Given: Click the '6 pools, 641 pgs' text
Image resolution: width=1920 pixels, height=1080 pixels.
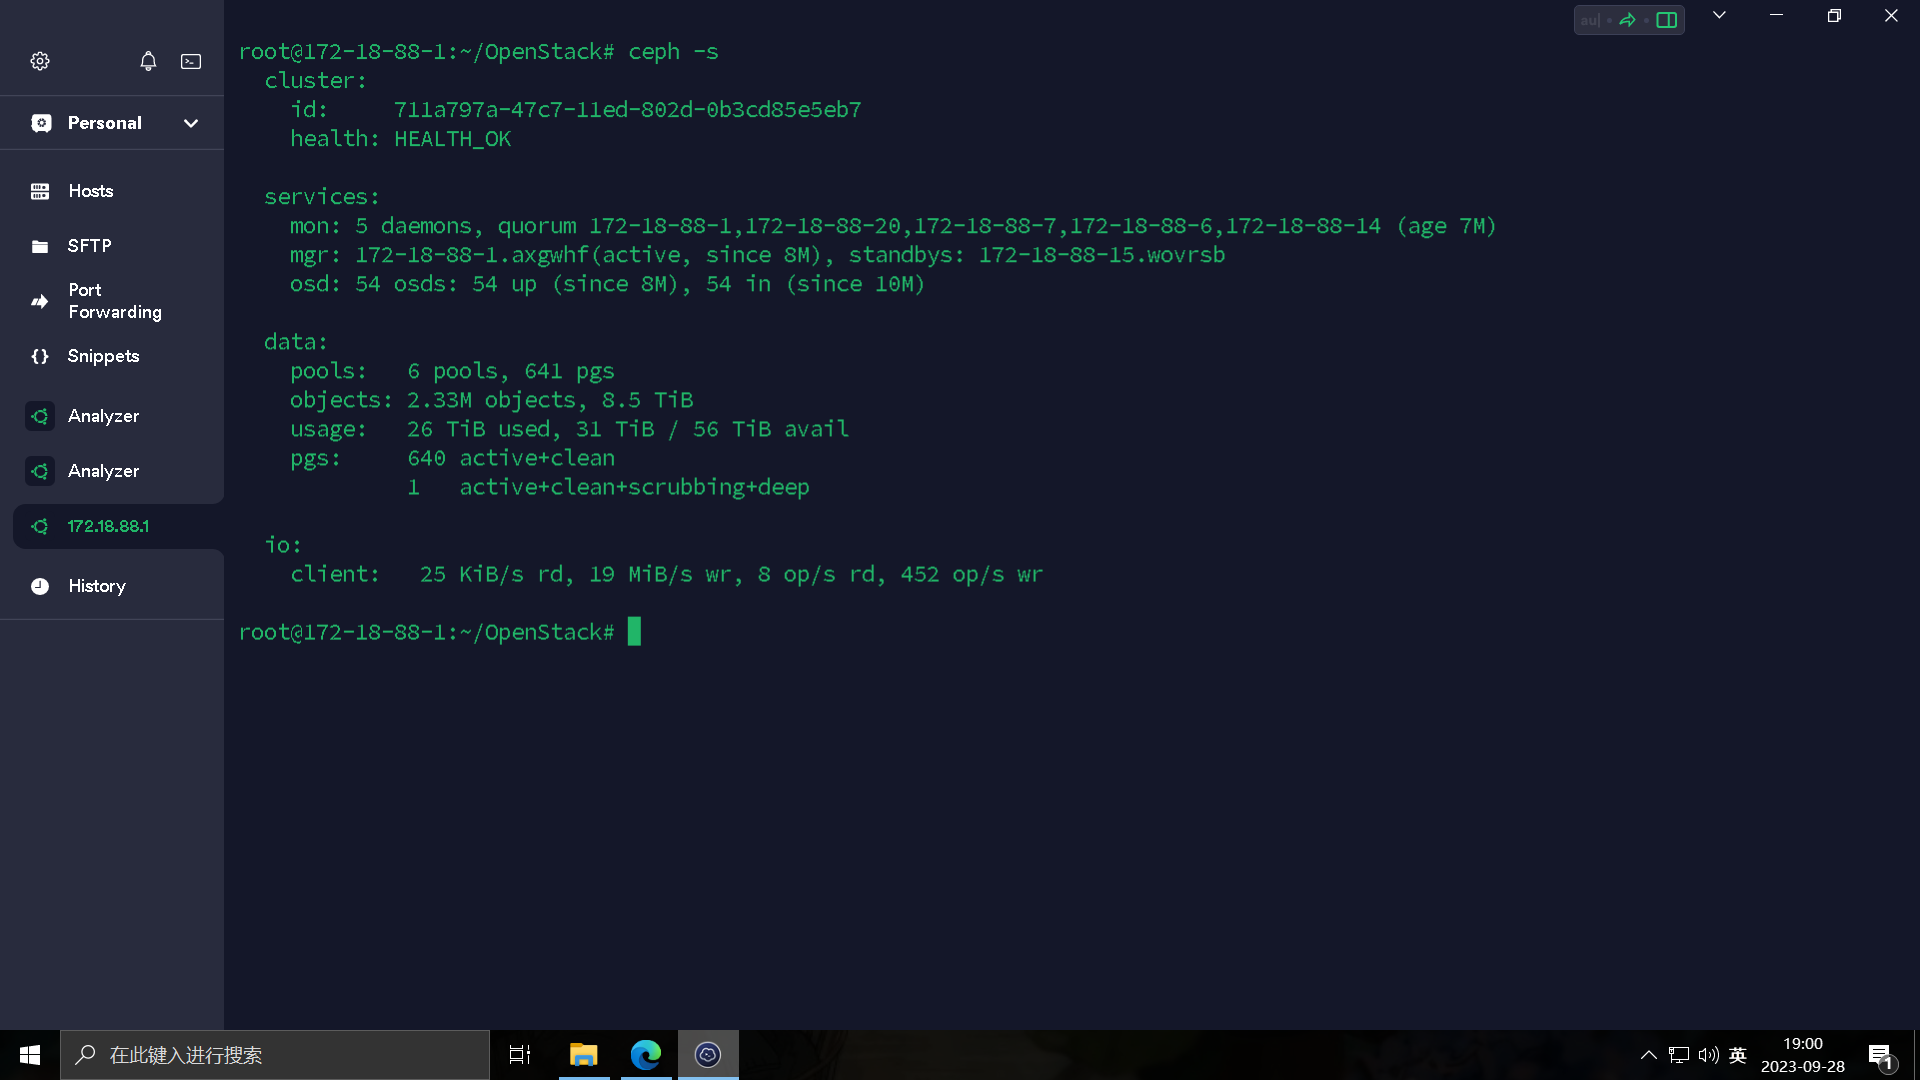Looking at the screenshot, I should [x=511, y=371].
